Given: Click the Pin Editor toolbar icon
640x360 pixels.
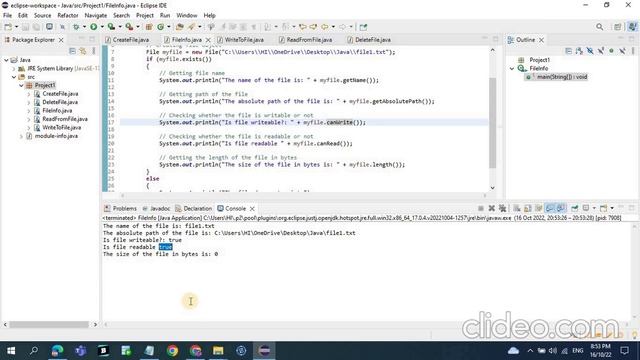Looking at the screenshot, I should coord(363,27).
